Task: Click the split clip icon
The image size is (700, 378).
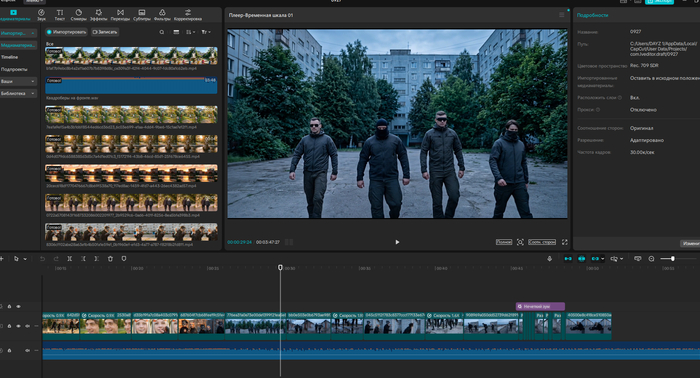Action: point(70,258)
